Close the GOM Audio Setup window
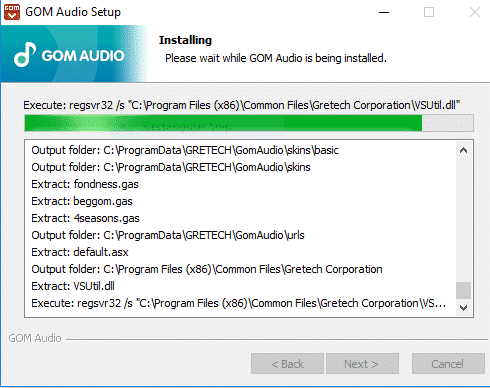Screen dimensions: 490x388 [x=475, y=12]
